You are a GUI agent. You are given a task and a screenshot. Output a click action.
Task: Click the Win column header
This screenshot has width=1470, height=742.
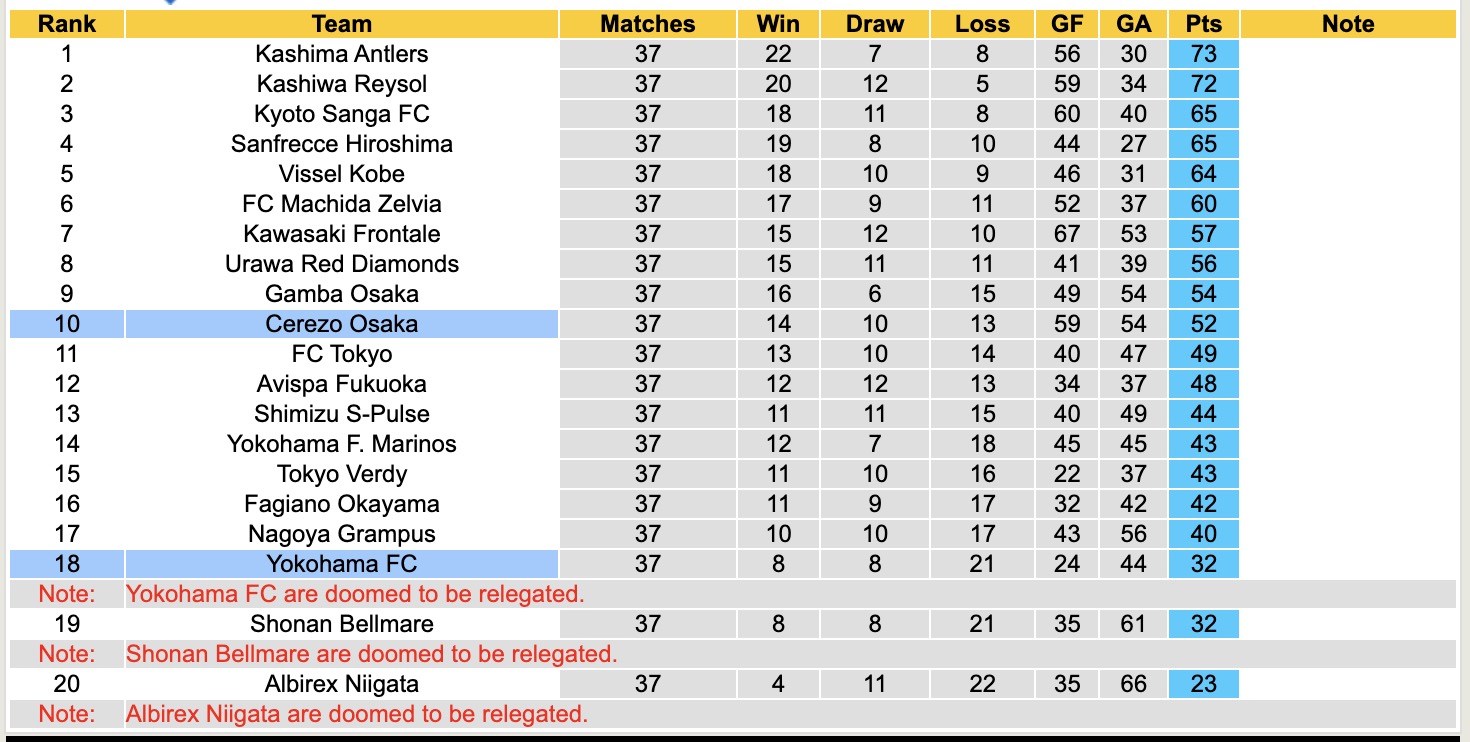coord(778,24)
